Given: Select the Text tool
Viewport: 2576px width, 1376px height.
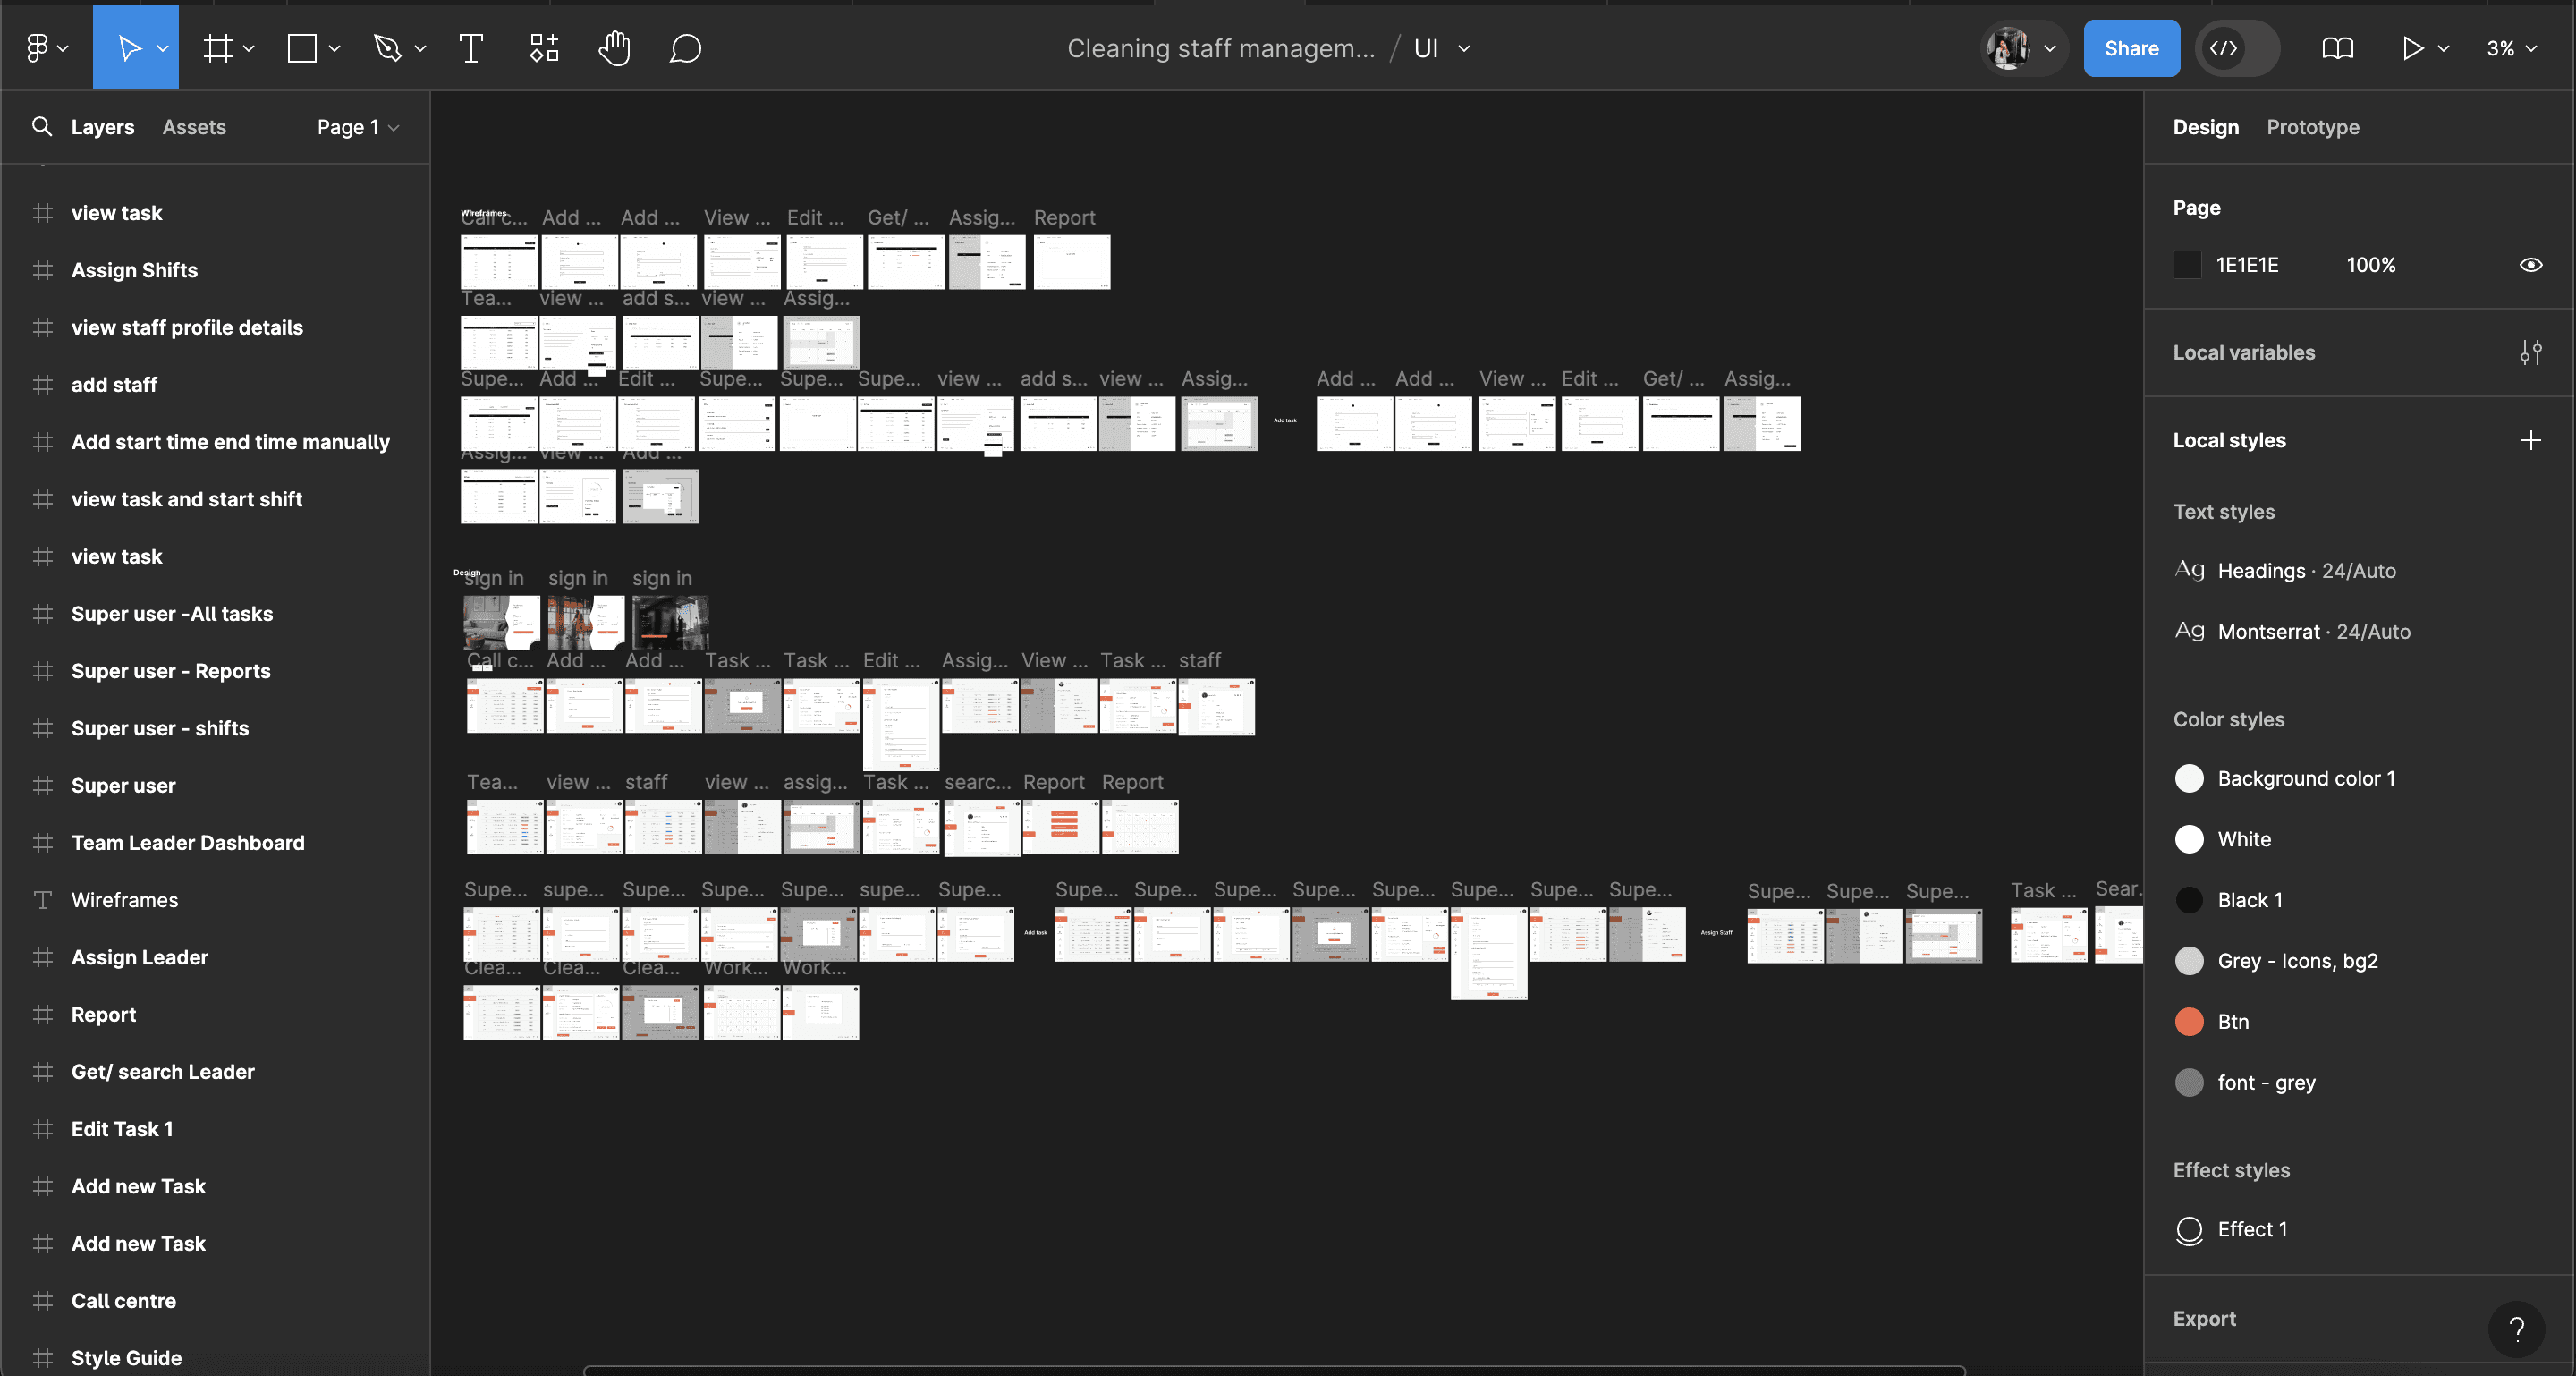Looking at the screenshot, I should (470, 48).
